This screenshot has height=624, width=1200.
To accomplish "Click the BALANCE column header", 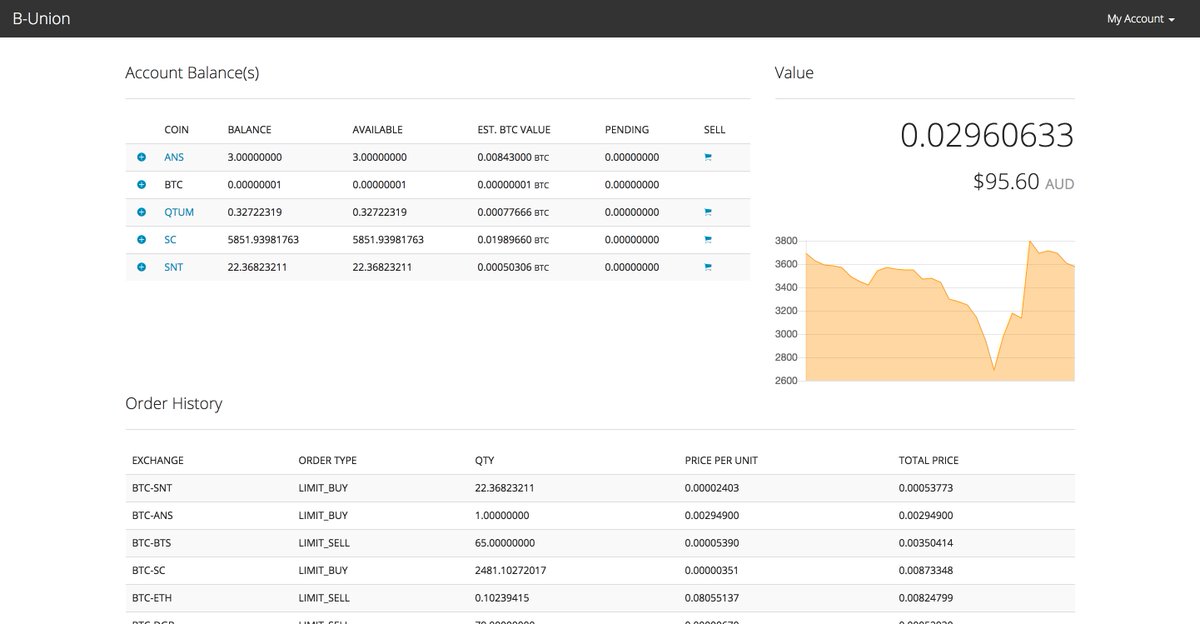I will pos(249,130).
